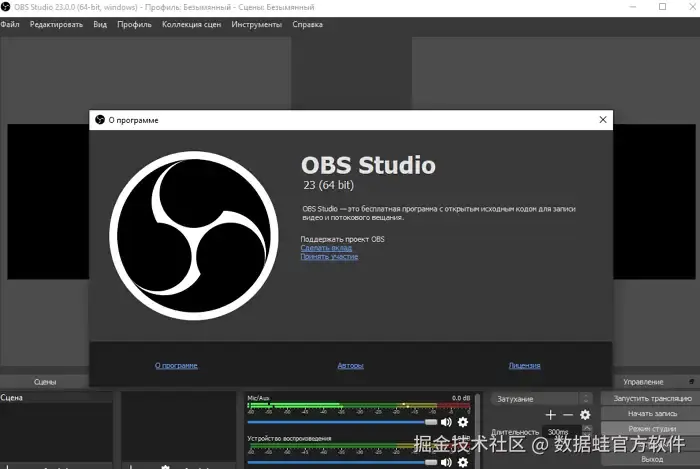Follow the Сделать вклад link
Image resolution: width=700 pixels, height=469 pixels.
point(326,248)
